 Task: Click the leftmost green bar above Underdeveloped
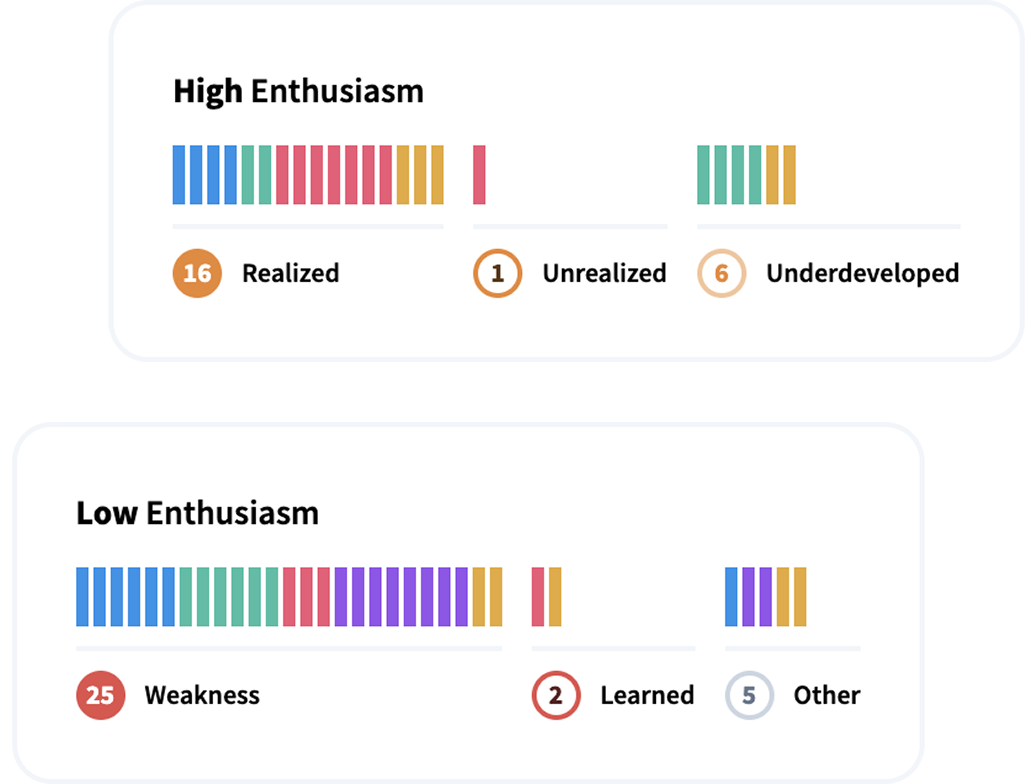(704, 175)
